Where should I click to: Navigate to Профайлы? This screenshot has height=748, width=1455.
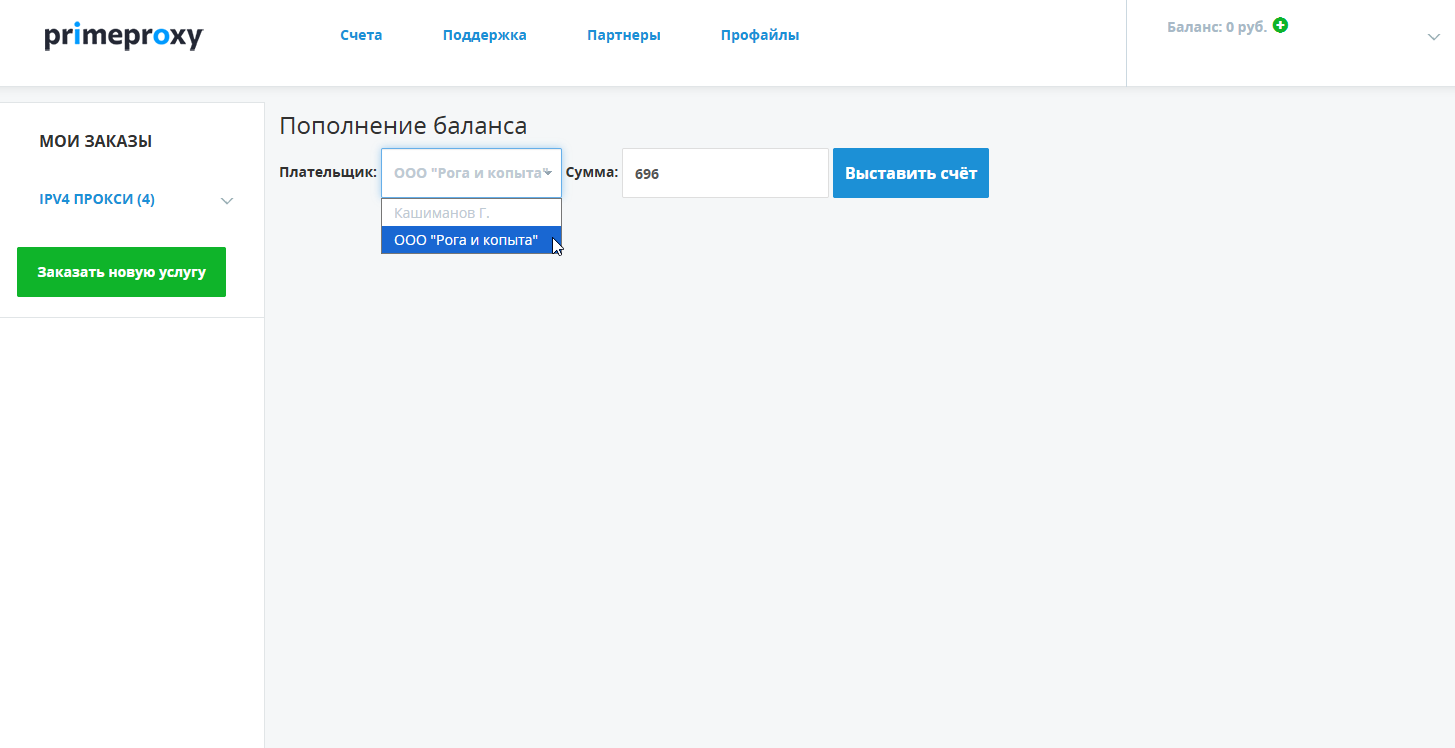[760, 35]
